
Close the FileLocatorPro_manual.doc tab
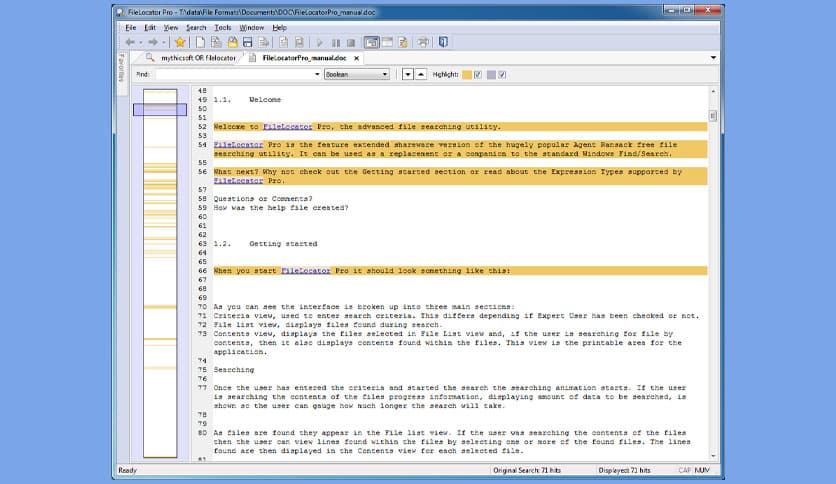356,58
